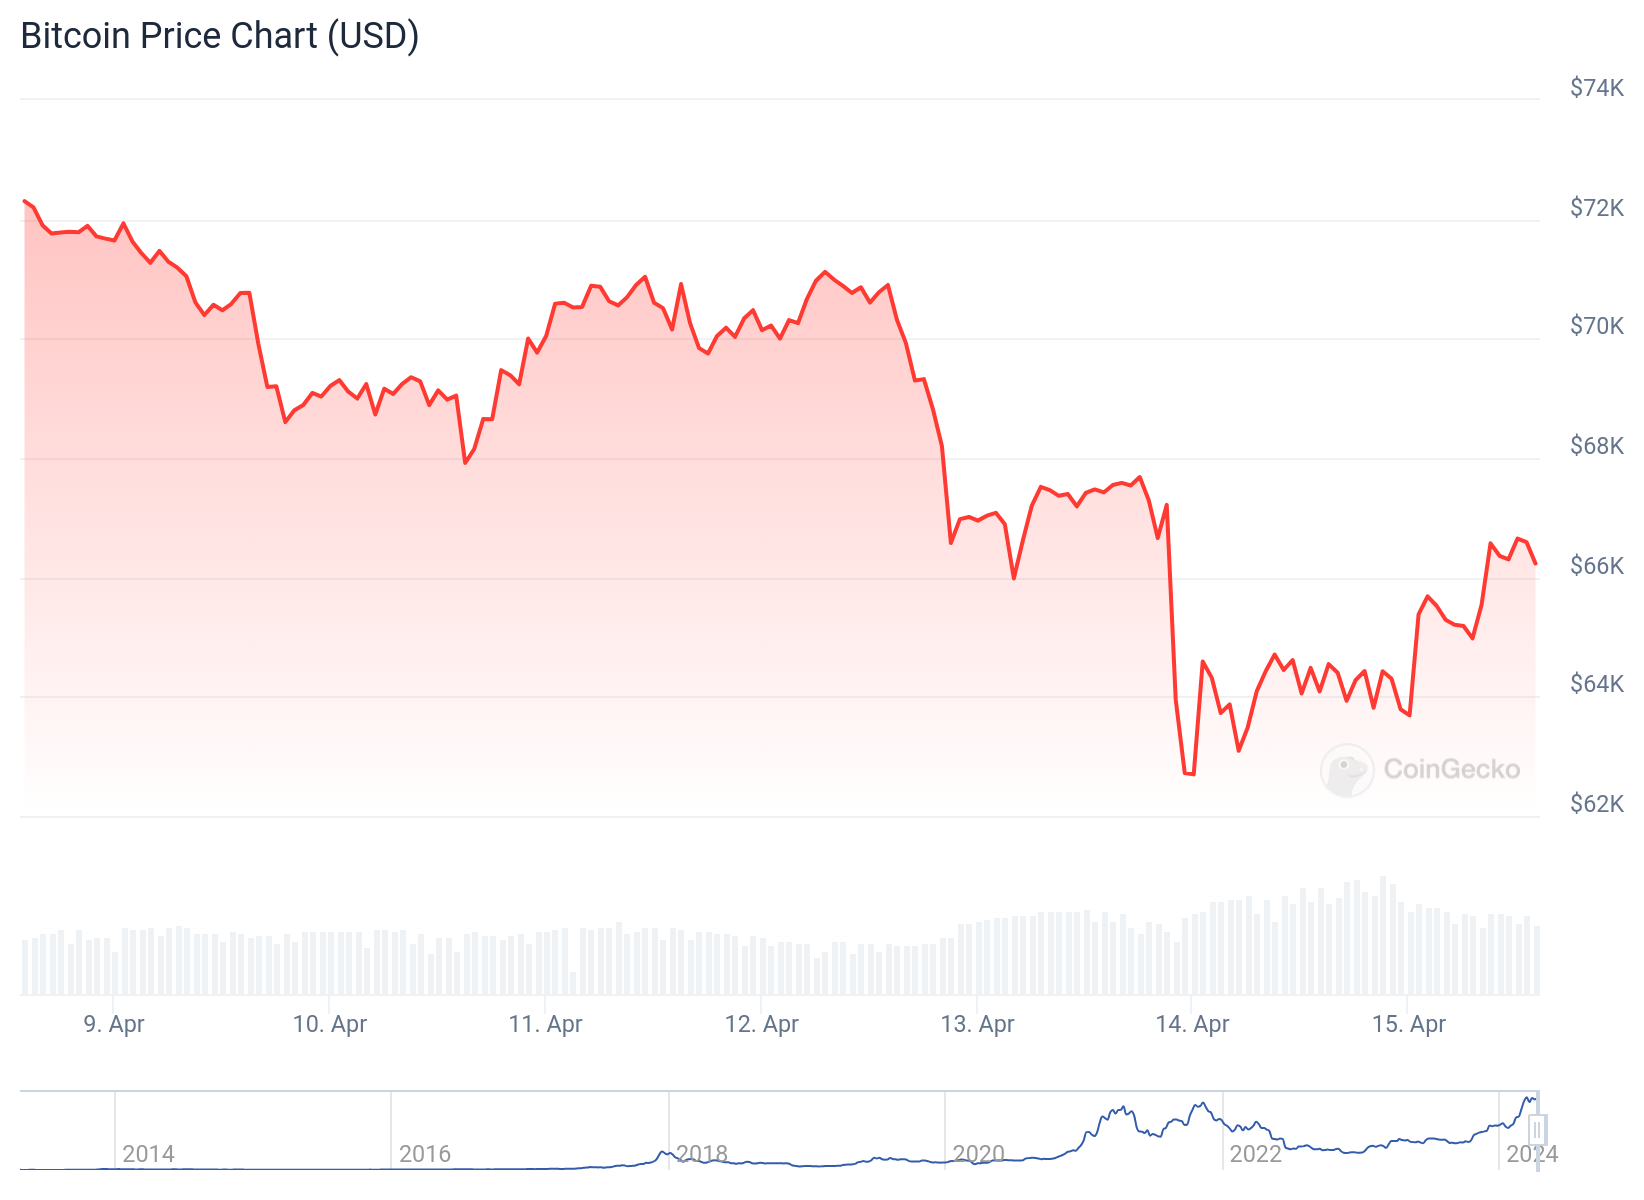Click the 2016 label in the navigator
The width and height of the screenshot is (1644, 1200).
(x=425, y=1154)
